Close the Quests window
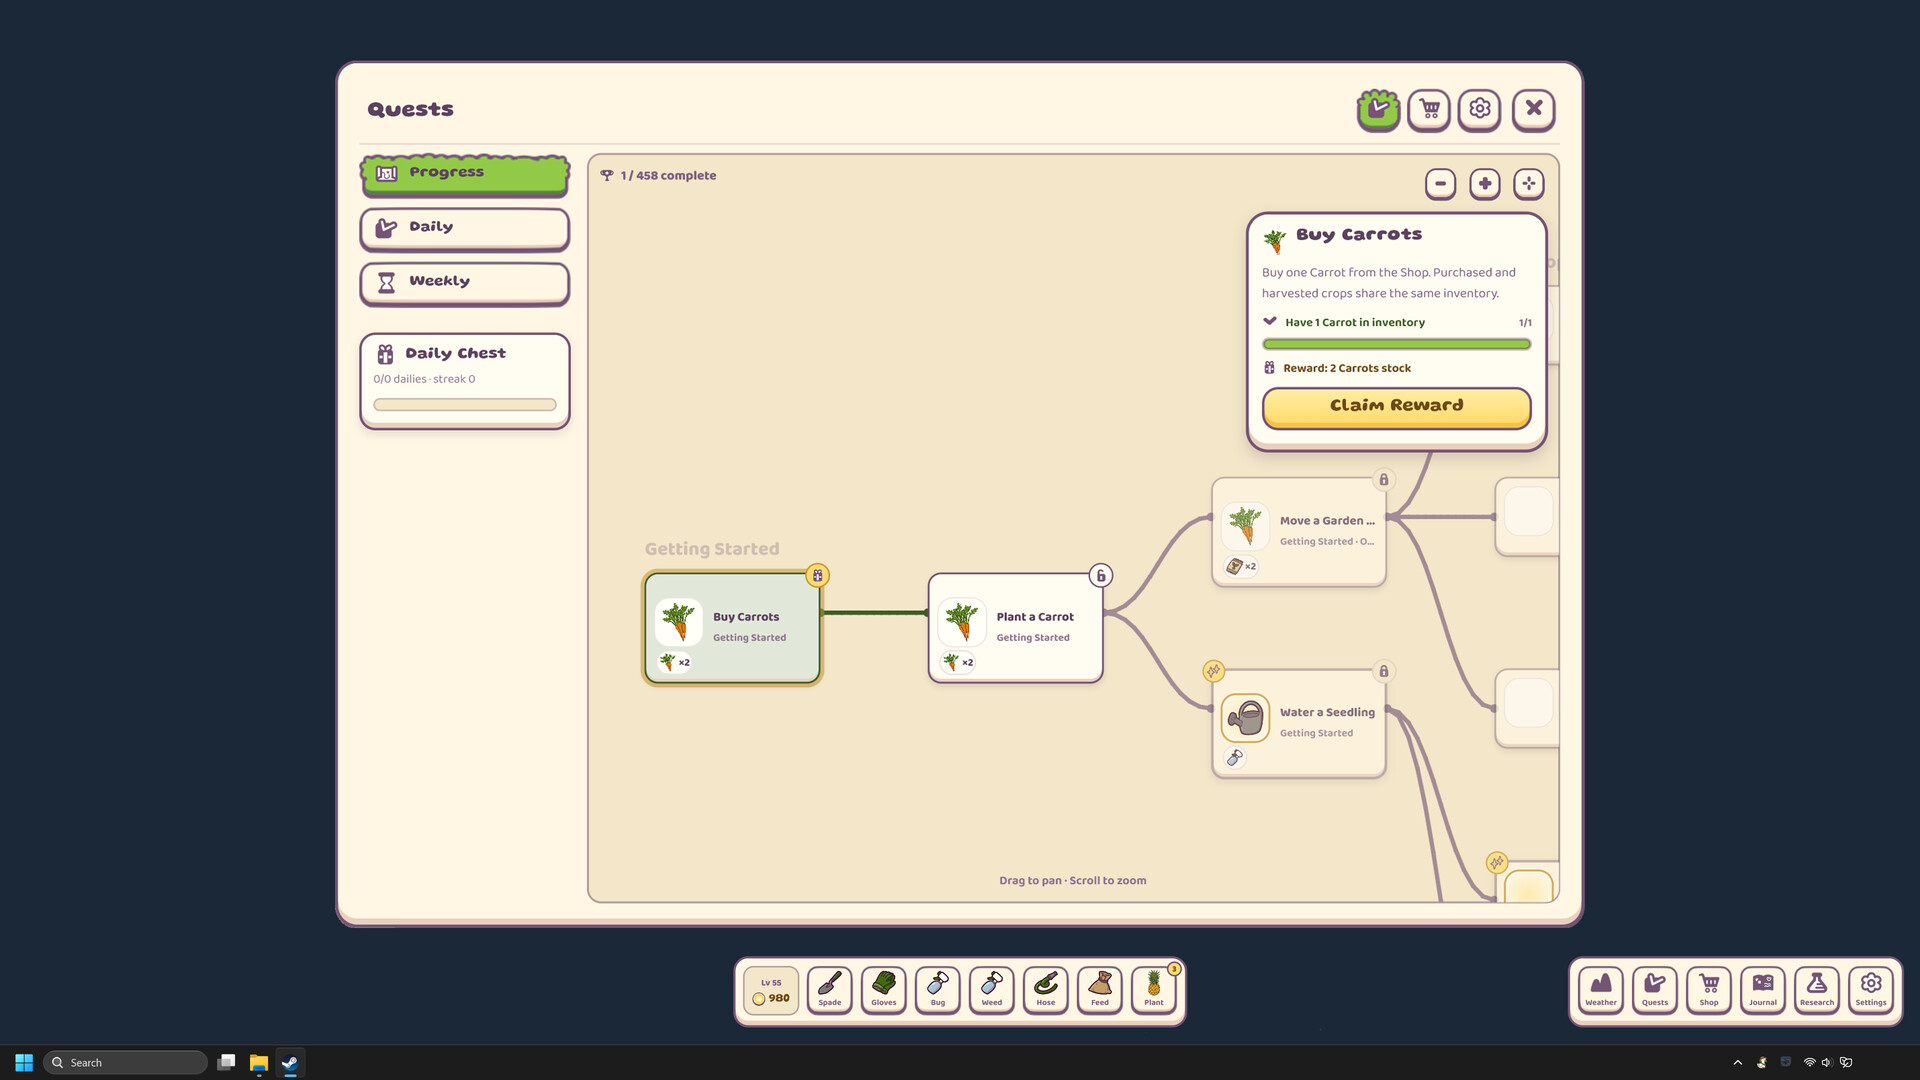The width and height of the screenshot is (1920, 1080). click(x=1533, y=109)
